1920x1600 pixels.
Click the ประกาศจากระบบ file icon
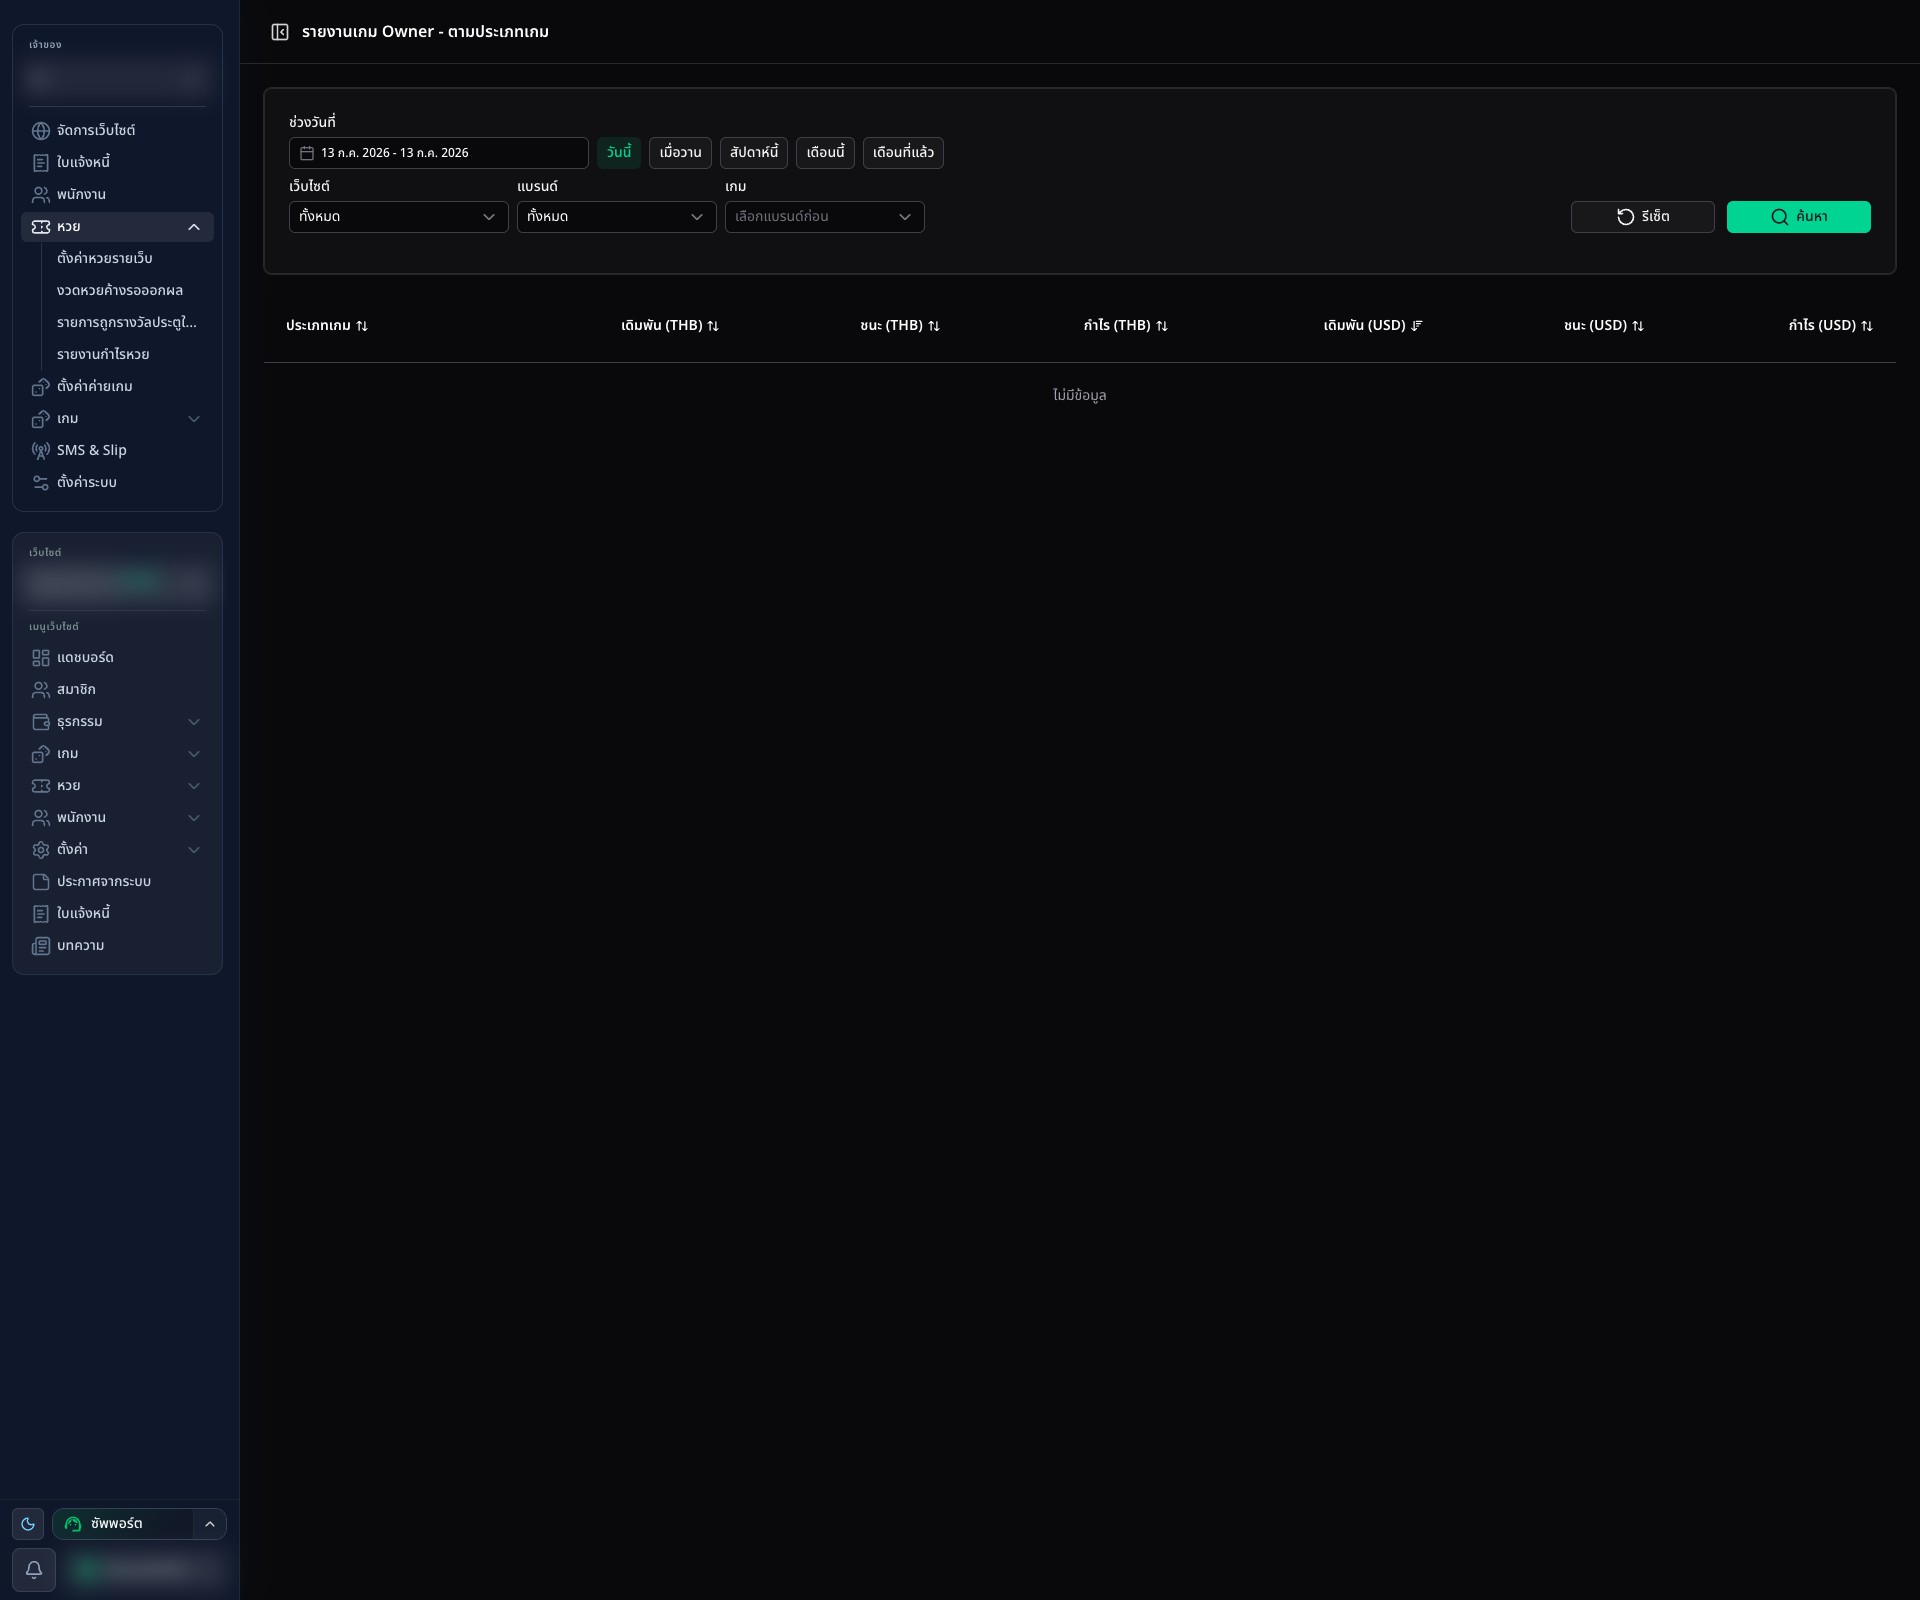41,882
